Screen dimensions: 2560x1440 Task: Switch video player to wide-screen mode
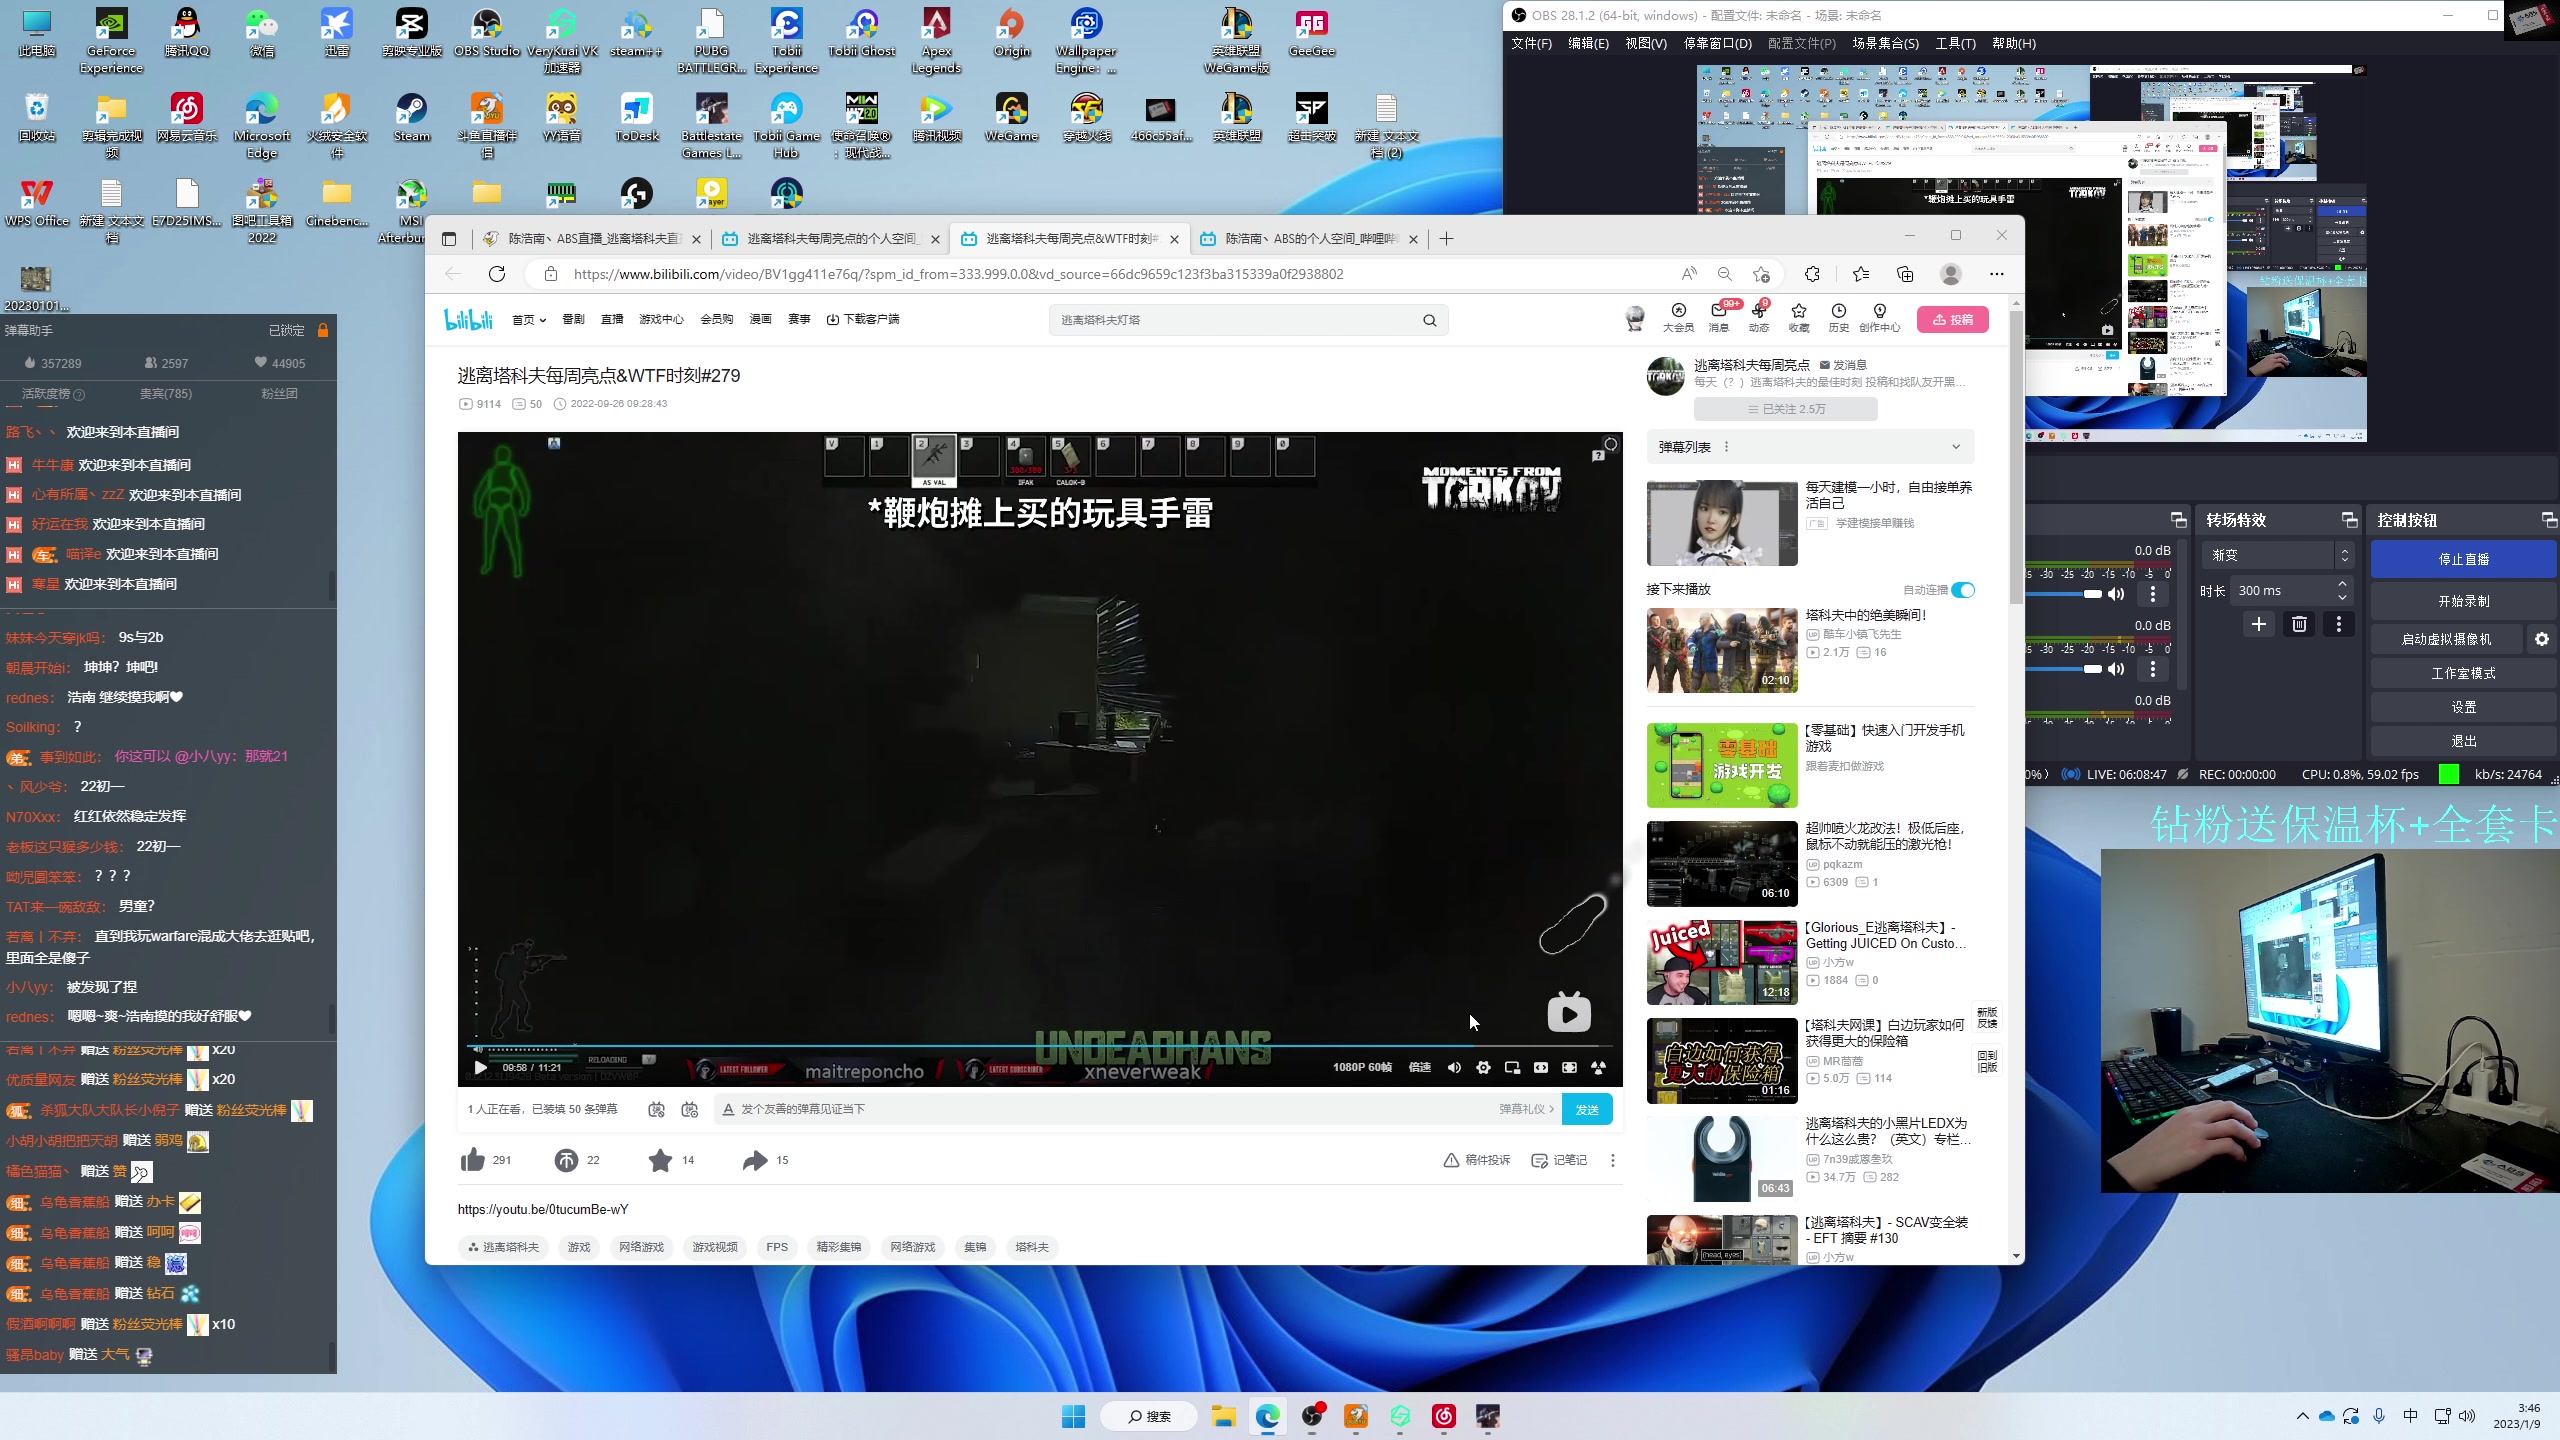tap(1541, 1068)
